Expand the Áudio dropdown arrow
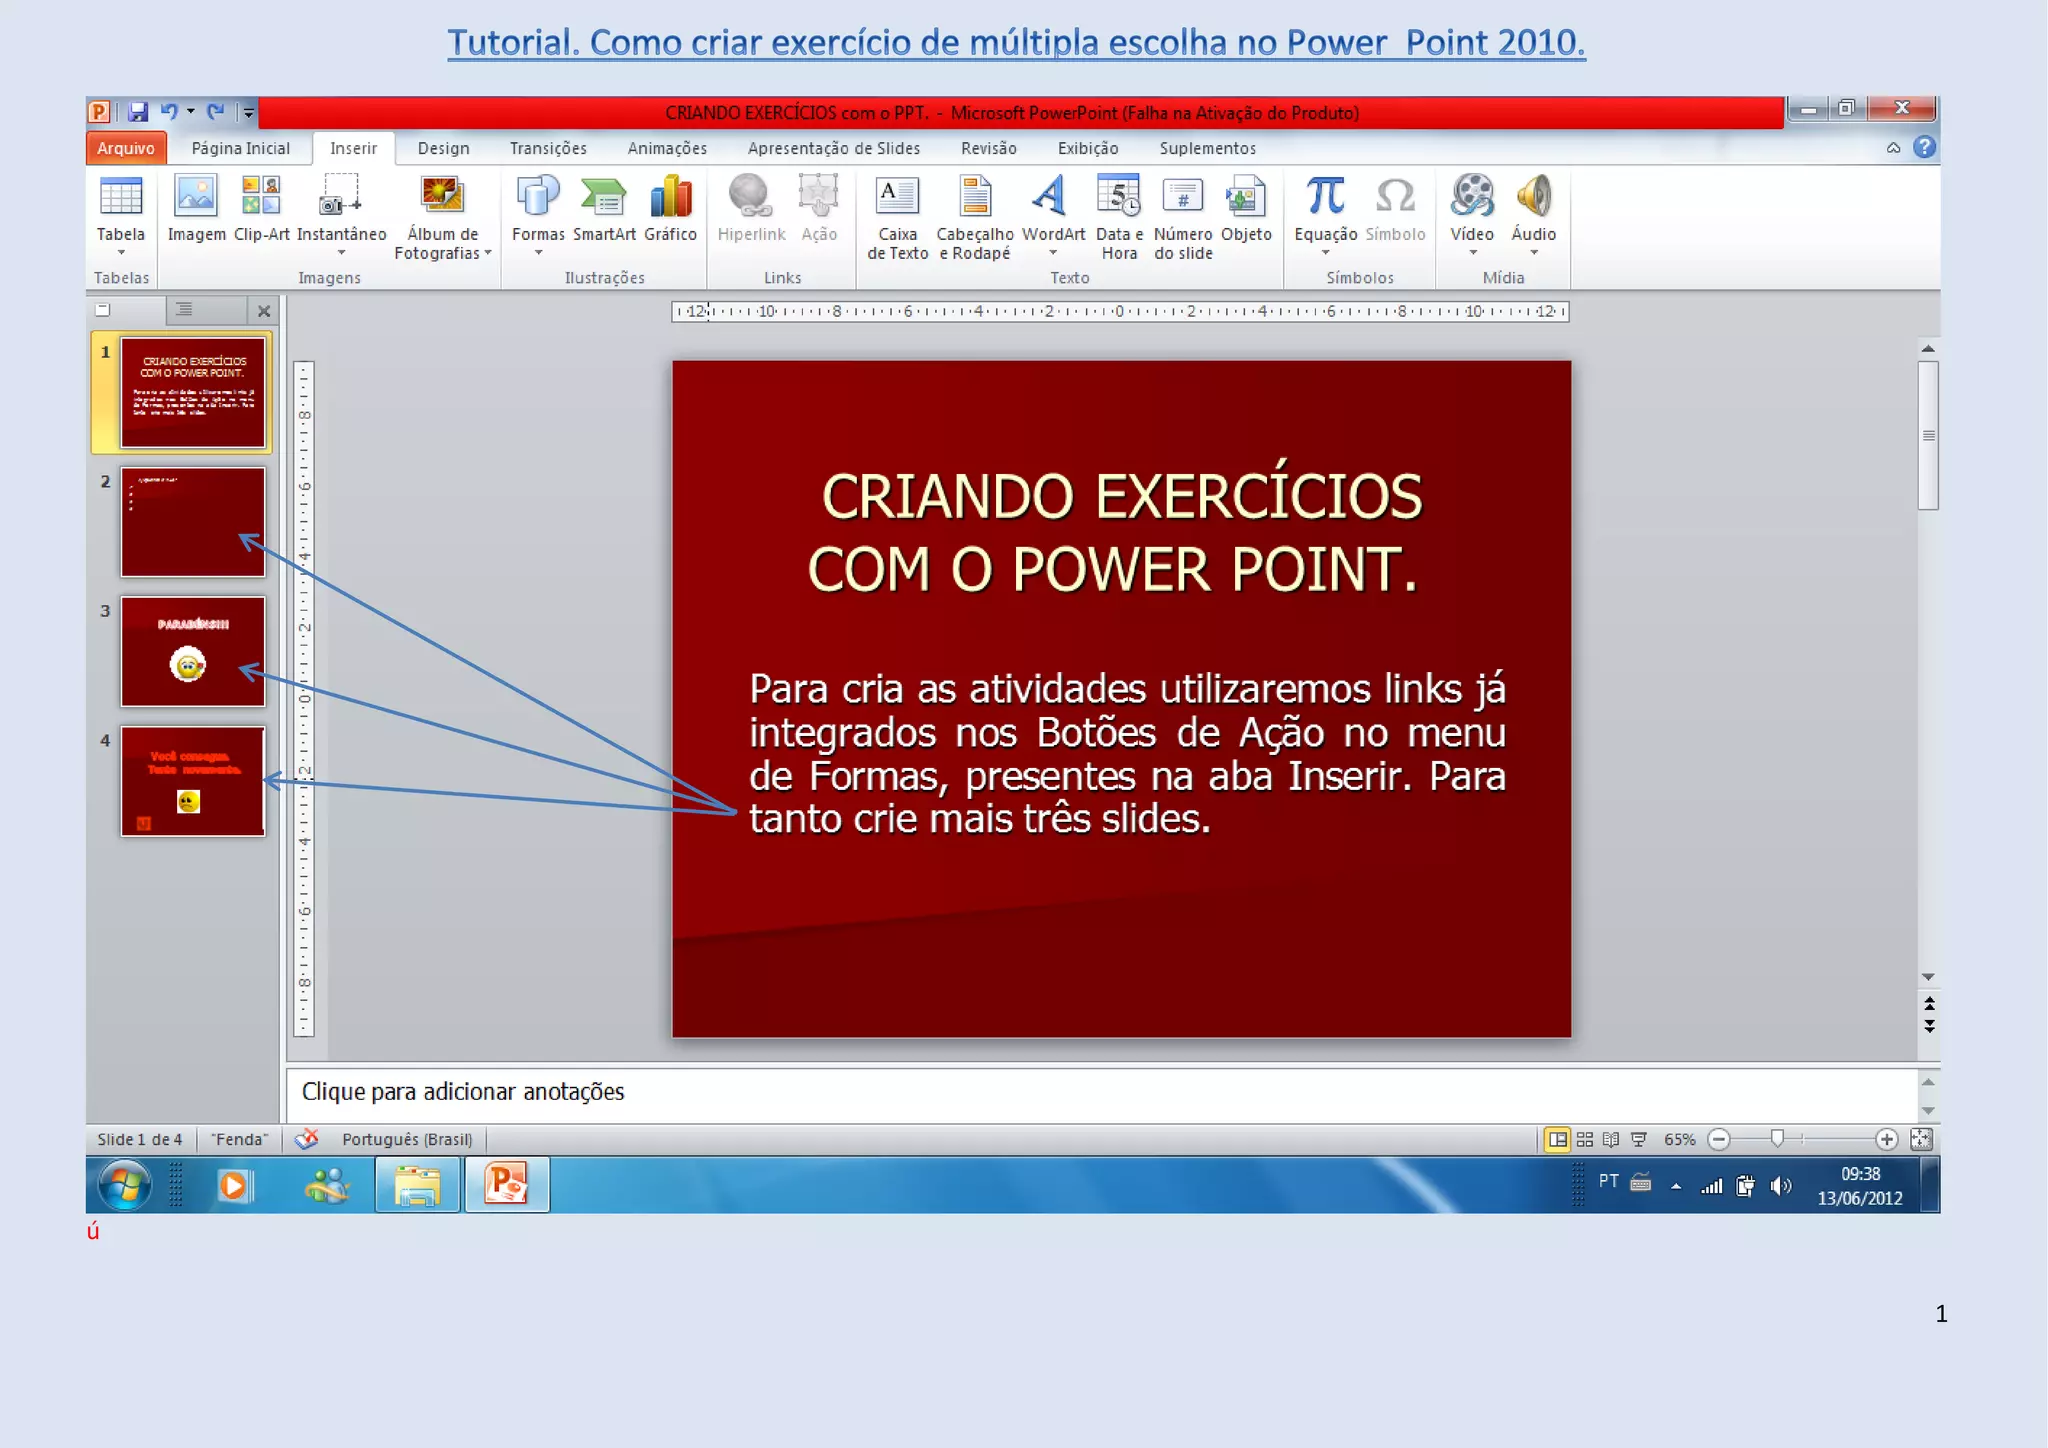The width and height of the screenshot is (2048, 1448). pyautogui.click(x=1533, y=252)
